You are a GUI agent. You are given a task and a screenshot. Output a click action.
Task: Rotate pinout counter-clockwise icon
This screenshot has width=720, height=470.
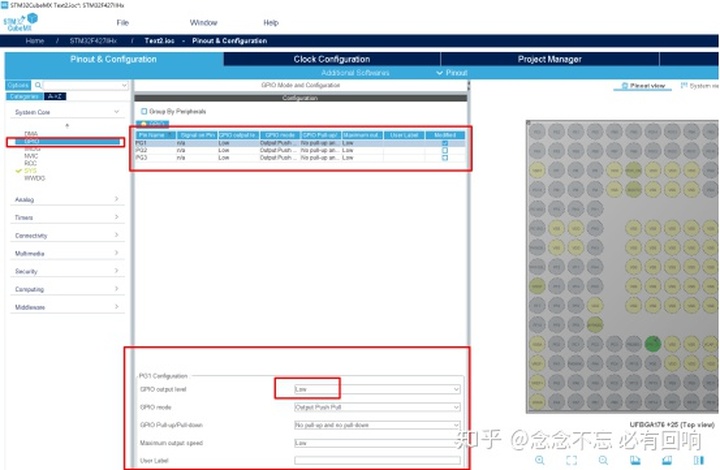(667, 460)
